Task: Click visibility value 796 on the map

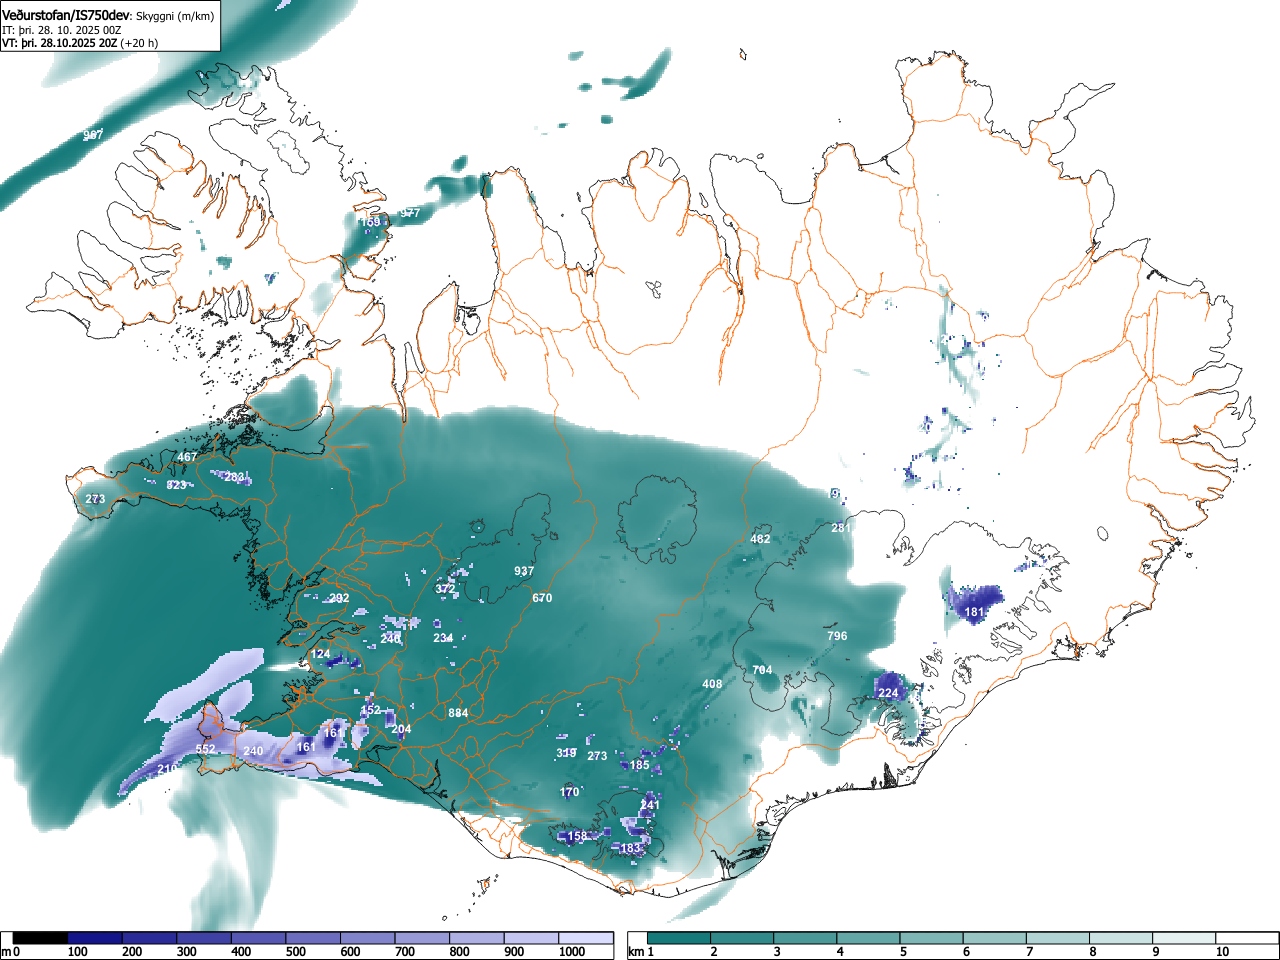Action: click(x=837, y=636)
